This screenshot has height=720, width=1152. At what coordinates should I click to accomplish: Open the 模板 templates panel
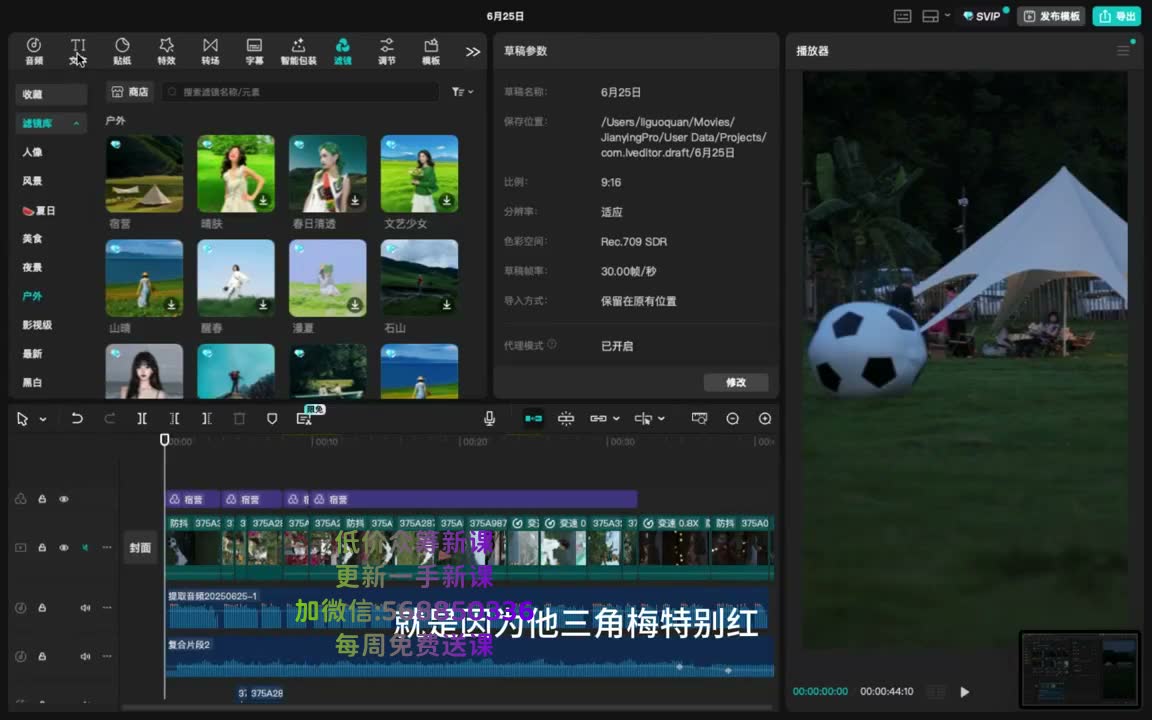pos(431,51)
